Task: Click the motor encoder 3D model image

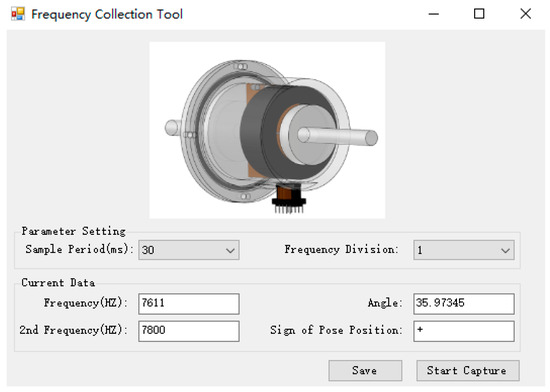Action: pos(267,130)
